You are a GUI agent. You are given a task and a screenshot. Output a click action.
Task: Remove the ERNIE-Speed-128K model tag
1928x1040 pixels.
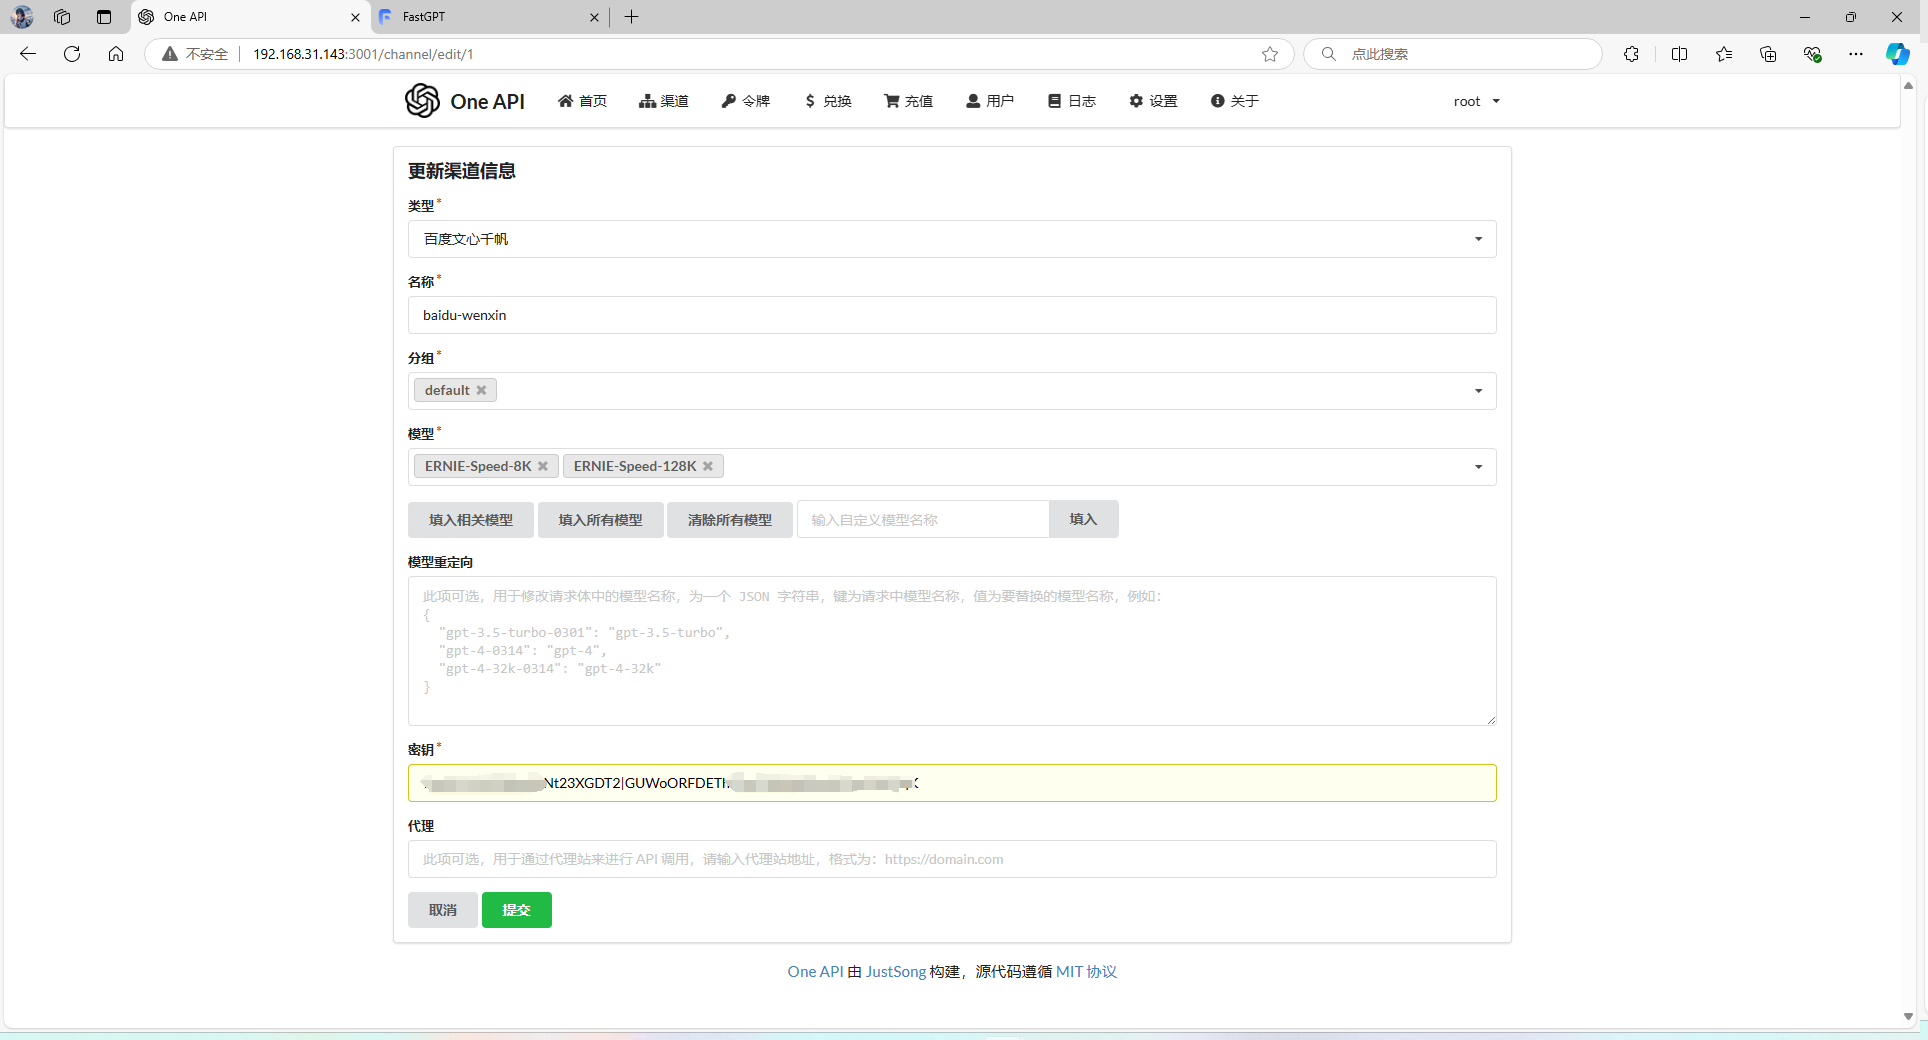click(x=708, y=466)
